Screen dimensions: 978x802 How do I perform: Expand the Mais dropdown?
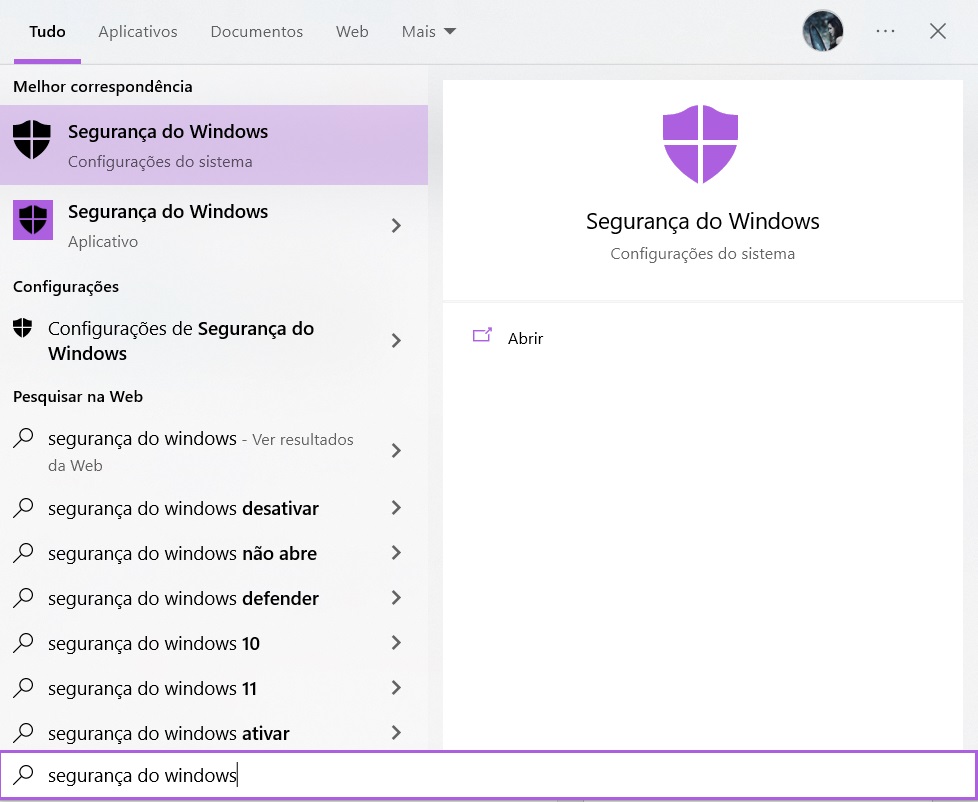428,32
